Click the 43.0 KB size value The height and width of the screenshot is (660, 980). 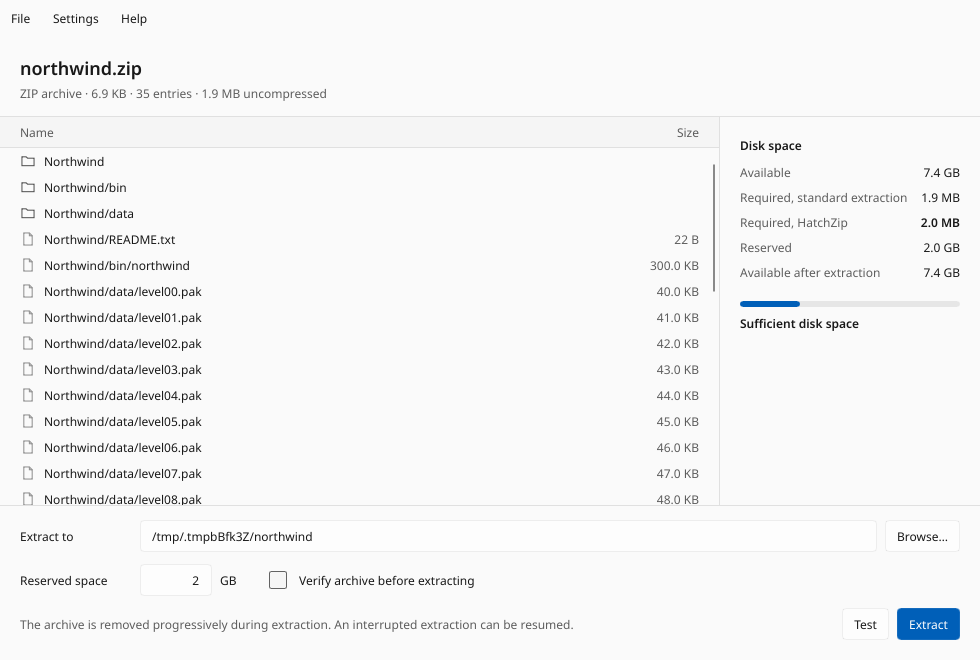(x=678, y=370)
